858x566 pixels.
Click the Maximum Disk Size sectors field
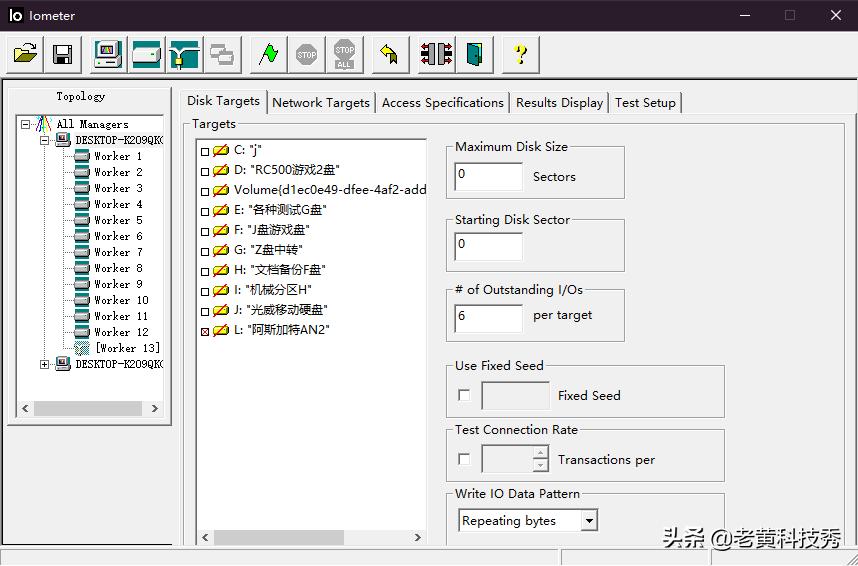(x=489, y=176)
